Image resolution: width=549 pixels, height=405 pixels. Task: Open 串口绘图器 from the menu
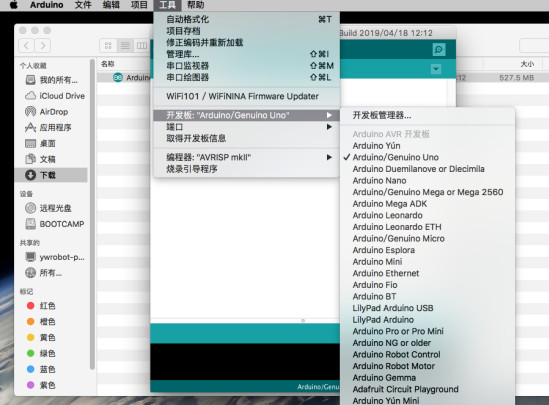click(246, 77)
